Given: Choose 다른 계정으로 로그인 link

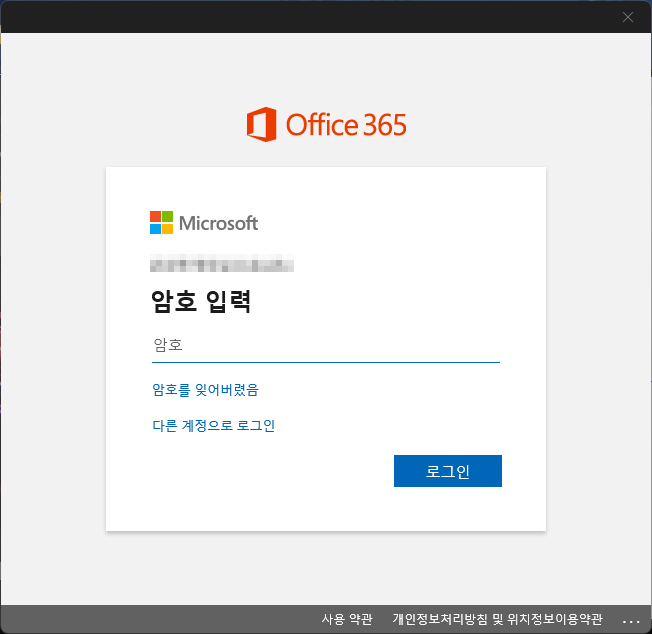Looking at the screenshot, I should pyautogui.click(x=213, y=425).
